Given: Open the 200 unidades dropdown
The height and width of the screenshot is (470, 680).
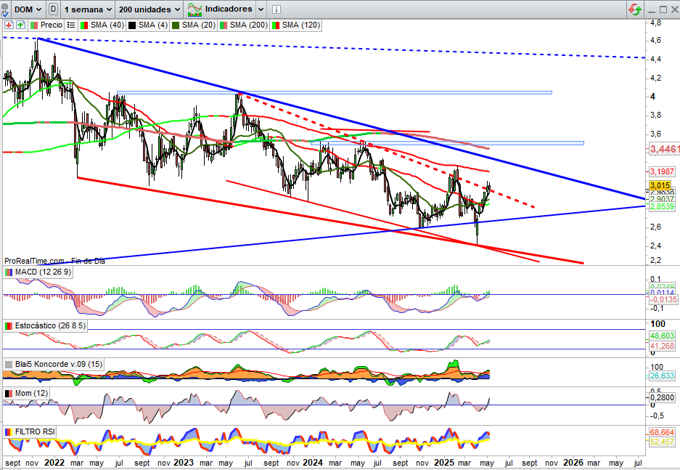Looking at the screenshot, I should [150, 9].
